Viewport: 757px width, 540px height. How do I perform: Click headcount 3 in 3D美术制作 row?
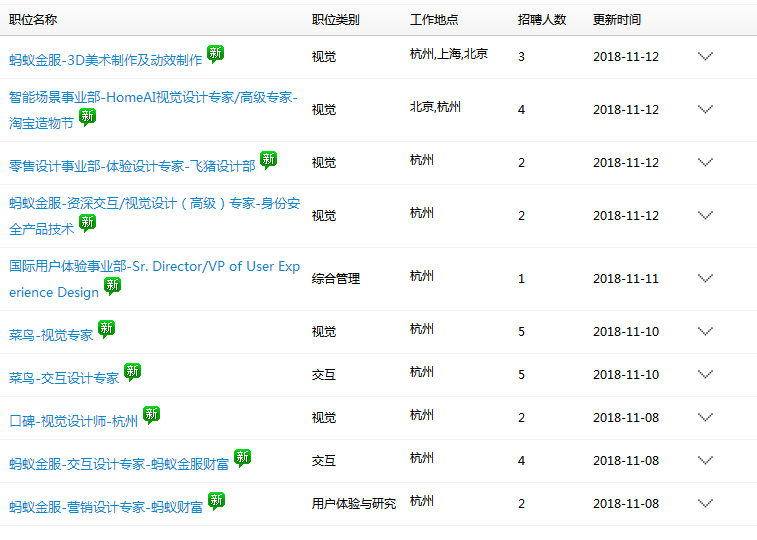coord(521,57)
